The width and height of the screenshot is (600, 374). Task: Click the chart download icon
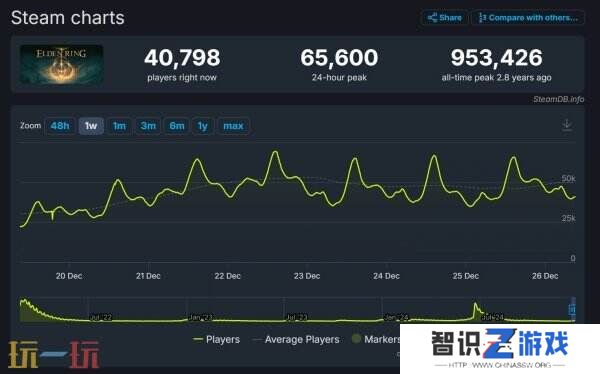[567, 125]
